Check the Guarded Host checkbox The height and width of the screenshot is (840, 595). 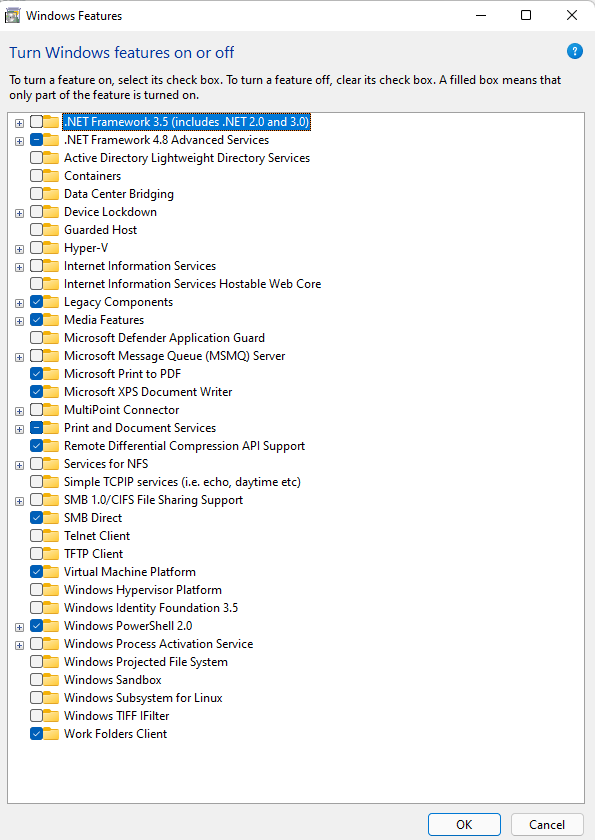tap(36, 230)
